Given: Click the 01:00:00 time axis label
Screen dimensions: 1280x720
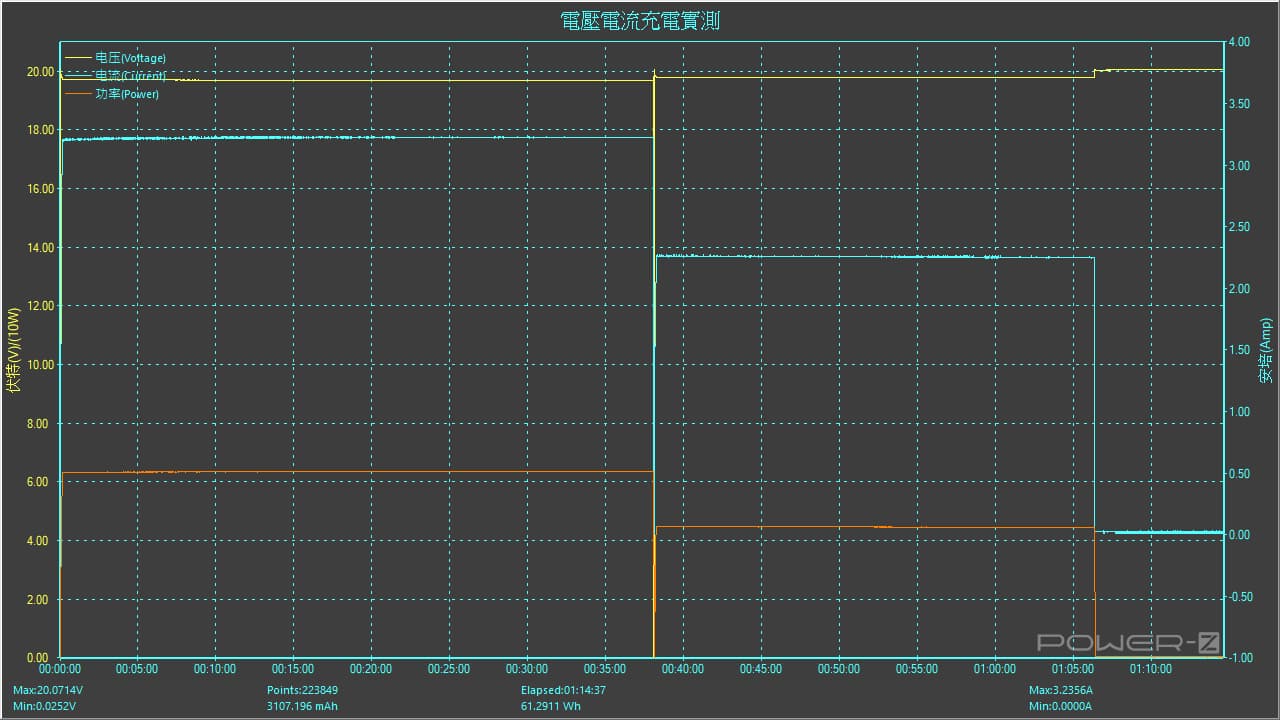Looking at the screenshot, I should (x=995, y=669).
